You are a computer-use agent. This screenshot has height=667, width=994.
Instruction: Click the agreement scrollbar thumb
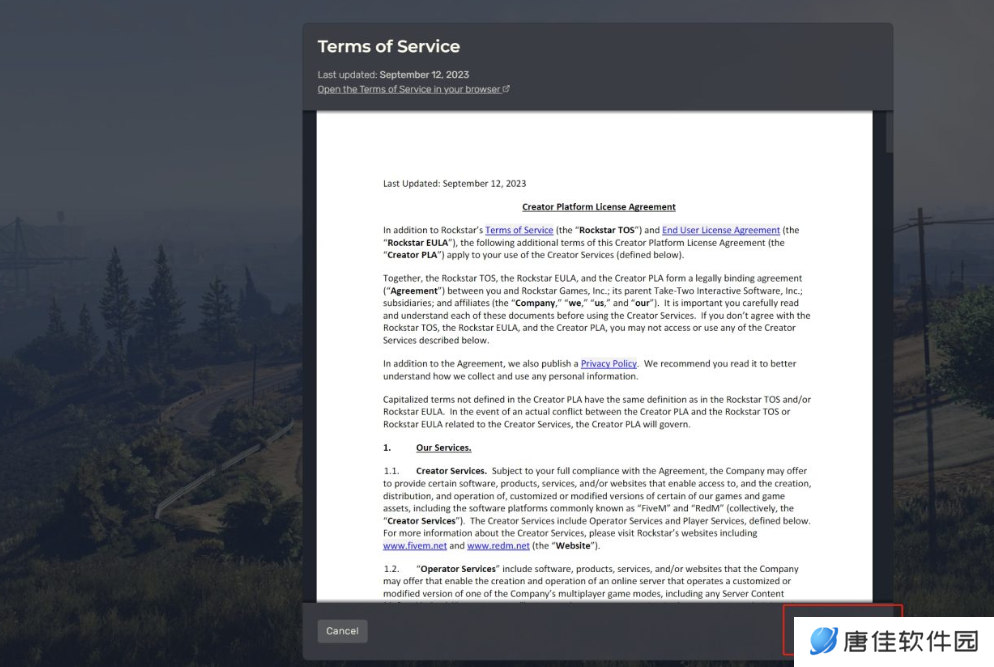[x=889, y=132]
